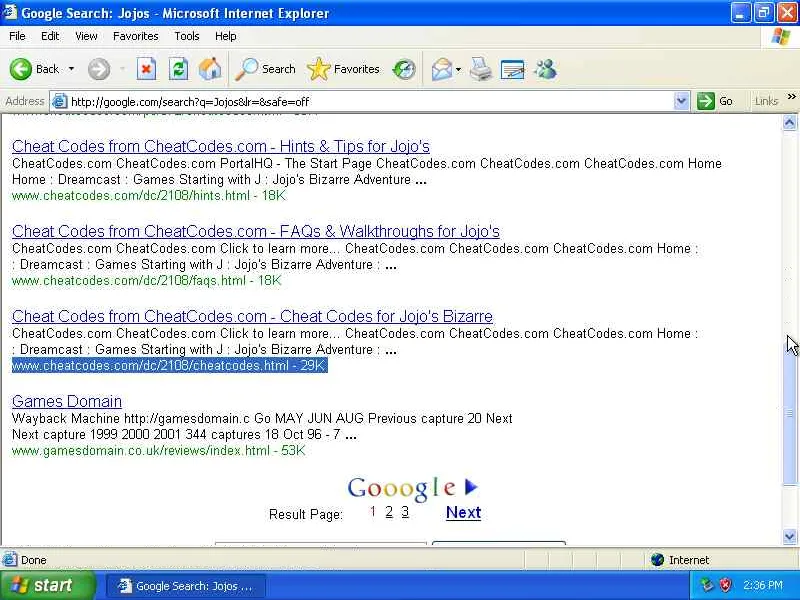Click the Edit page toolbar icon
This screenshot has height=600, width=800.
click(x=512, y=69)
